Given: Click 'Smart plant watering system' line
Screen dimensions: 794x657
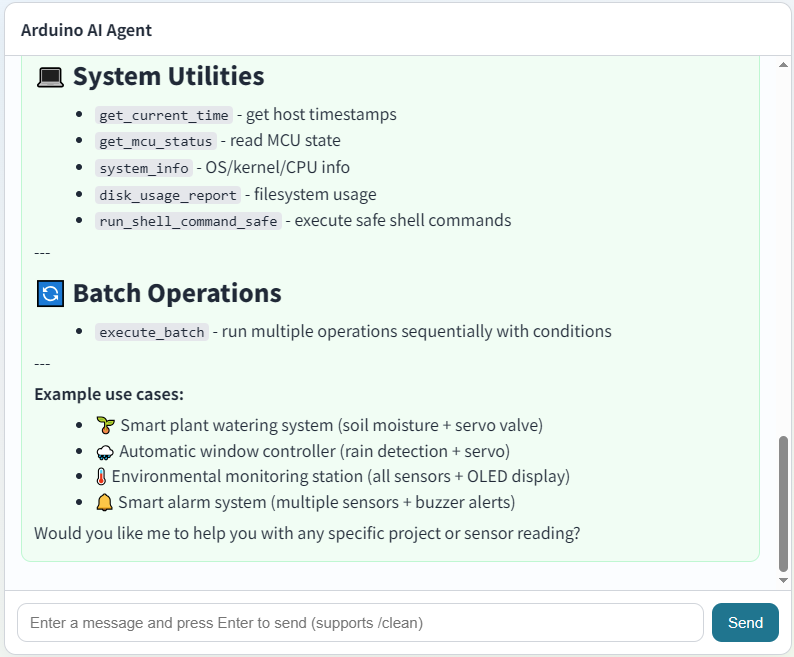Looking at the screenshot, I should click(x=331, y=425).
